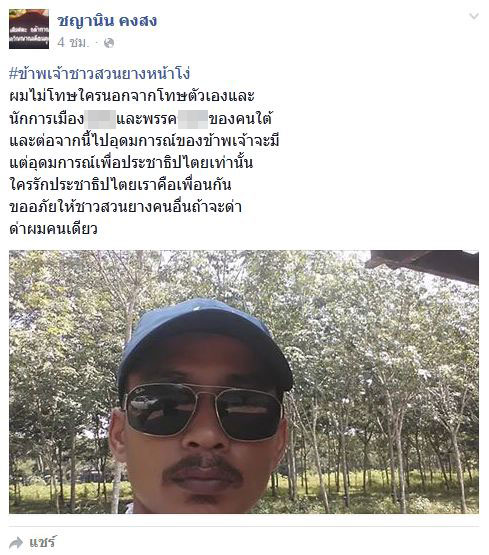This screenshot has height=555, width=489.
Task: Open the #ข้าพเจ้าชาวสวนยางหน้าโง่ hashtag
Action: tap(100, 74)
